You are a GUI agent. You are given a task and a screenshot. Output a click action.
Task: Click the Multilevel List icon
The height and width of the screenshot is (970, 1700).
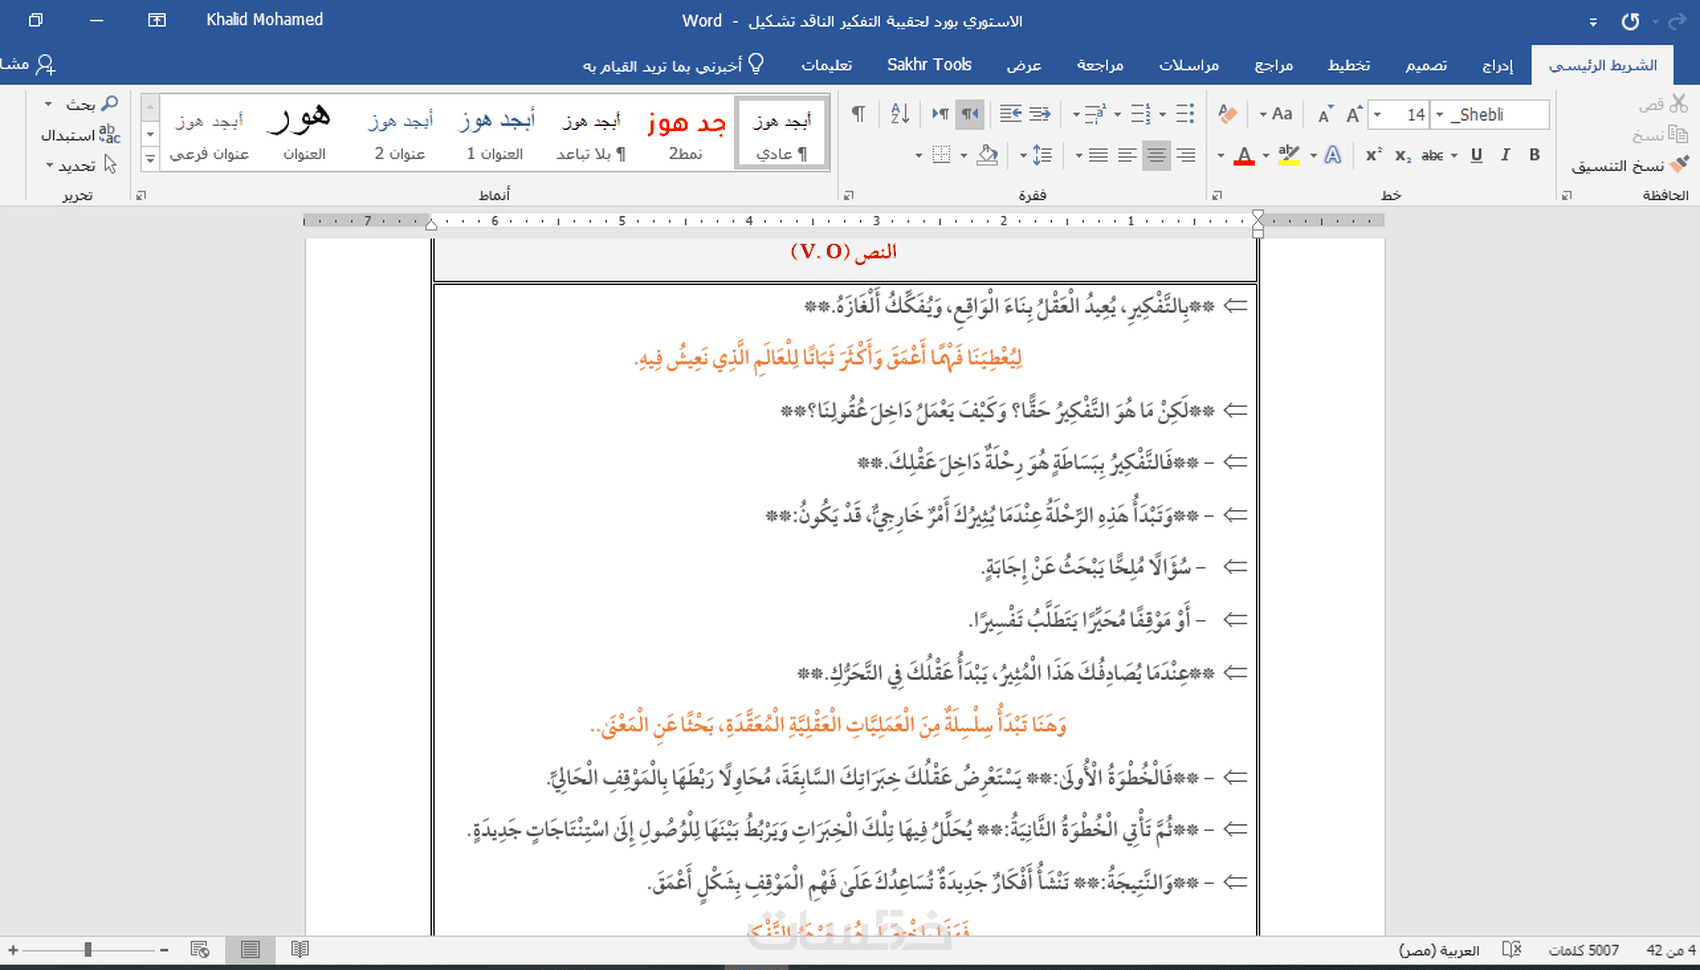pos(1096,114)
